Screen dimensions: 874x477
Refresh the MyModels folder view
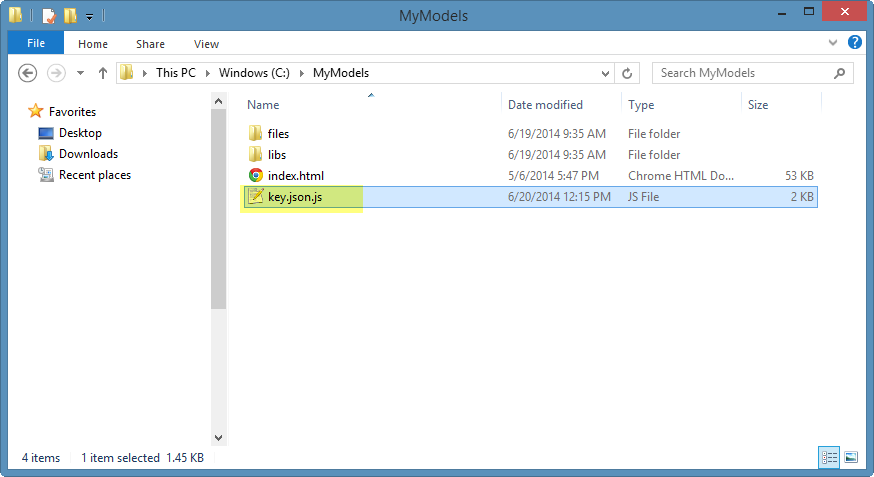[627, 73]
